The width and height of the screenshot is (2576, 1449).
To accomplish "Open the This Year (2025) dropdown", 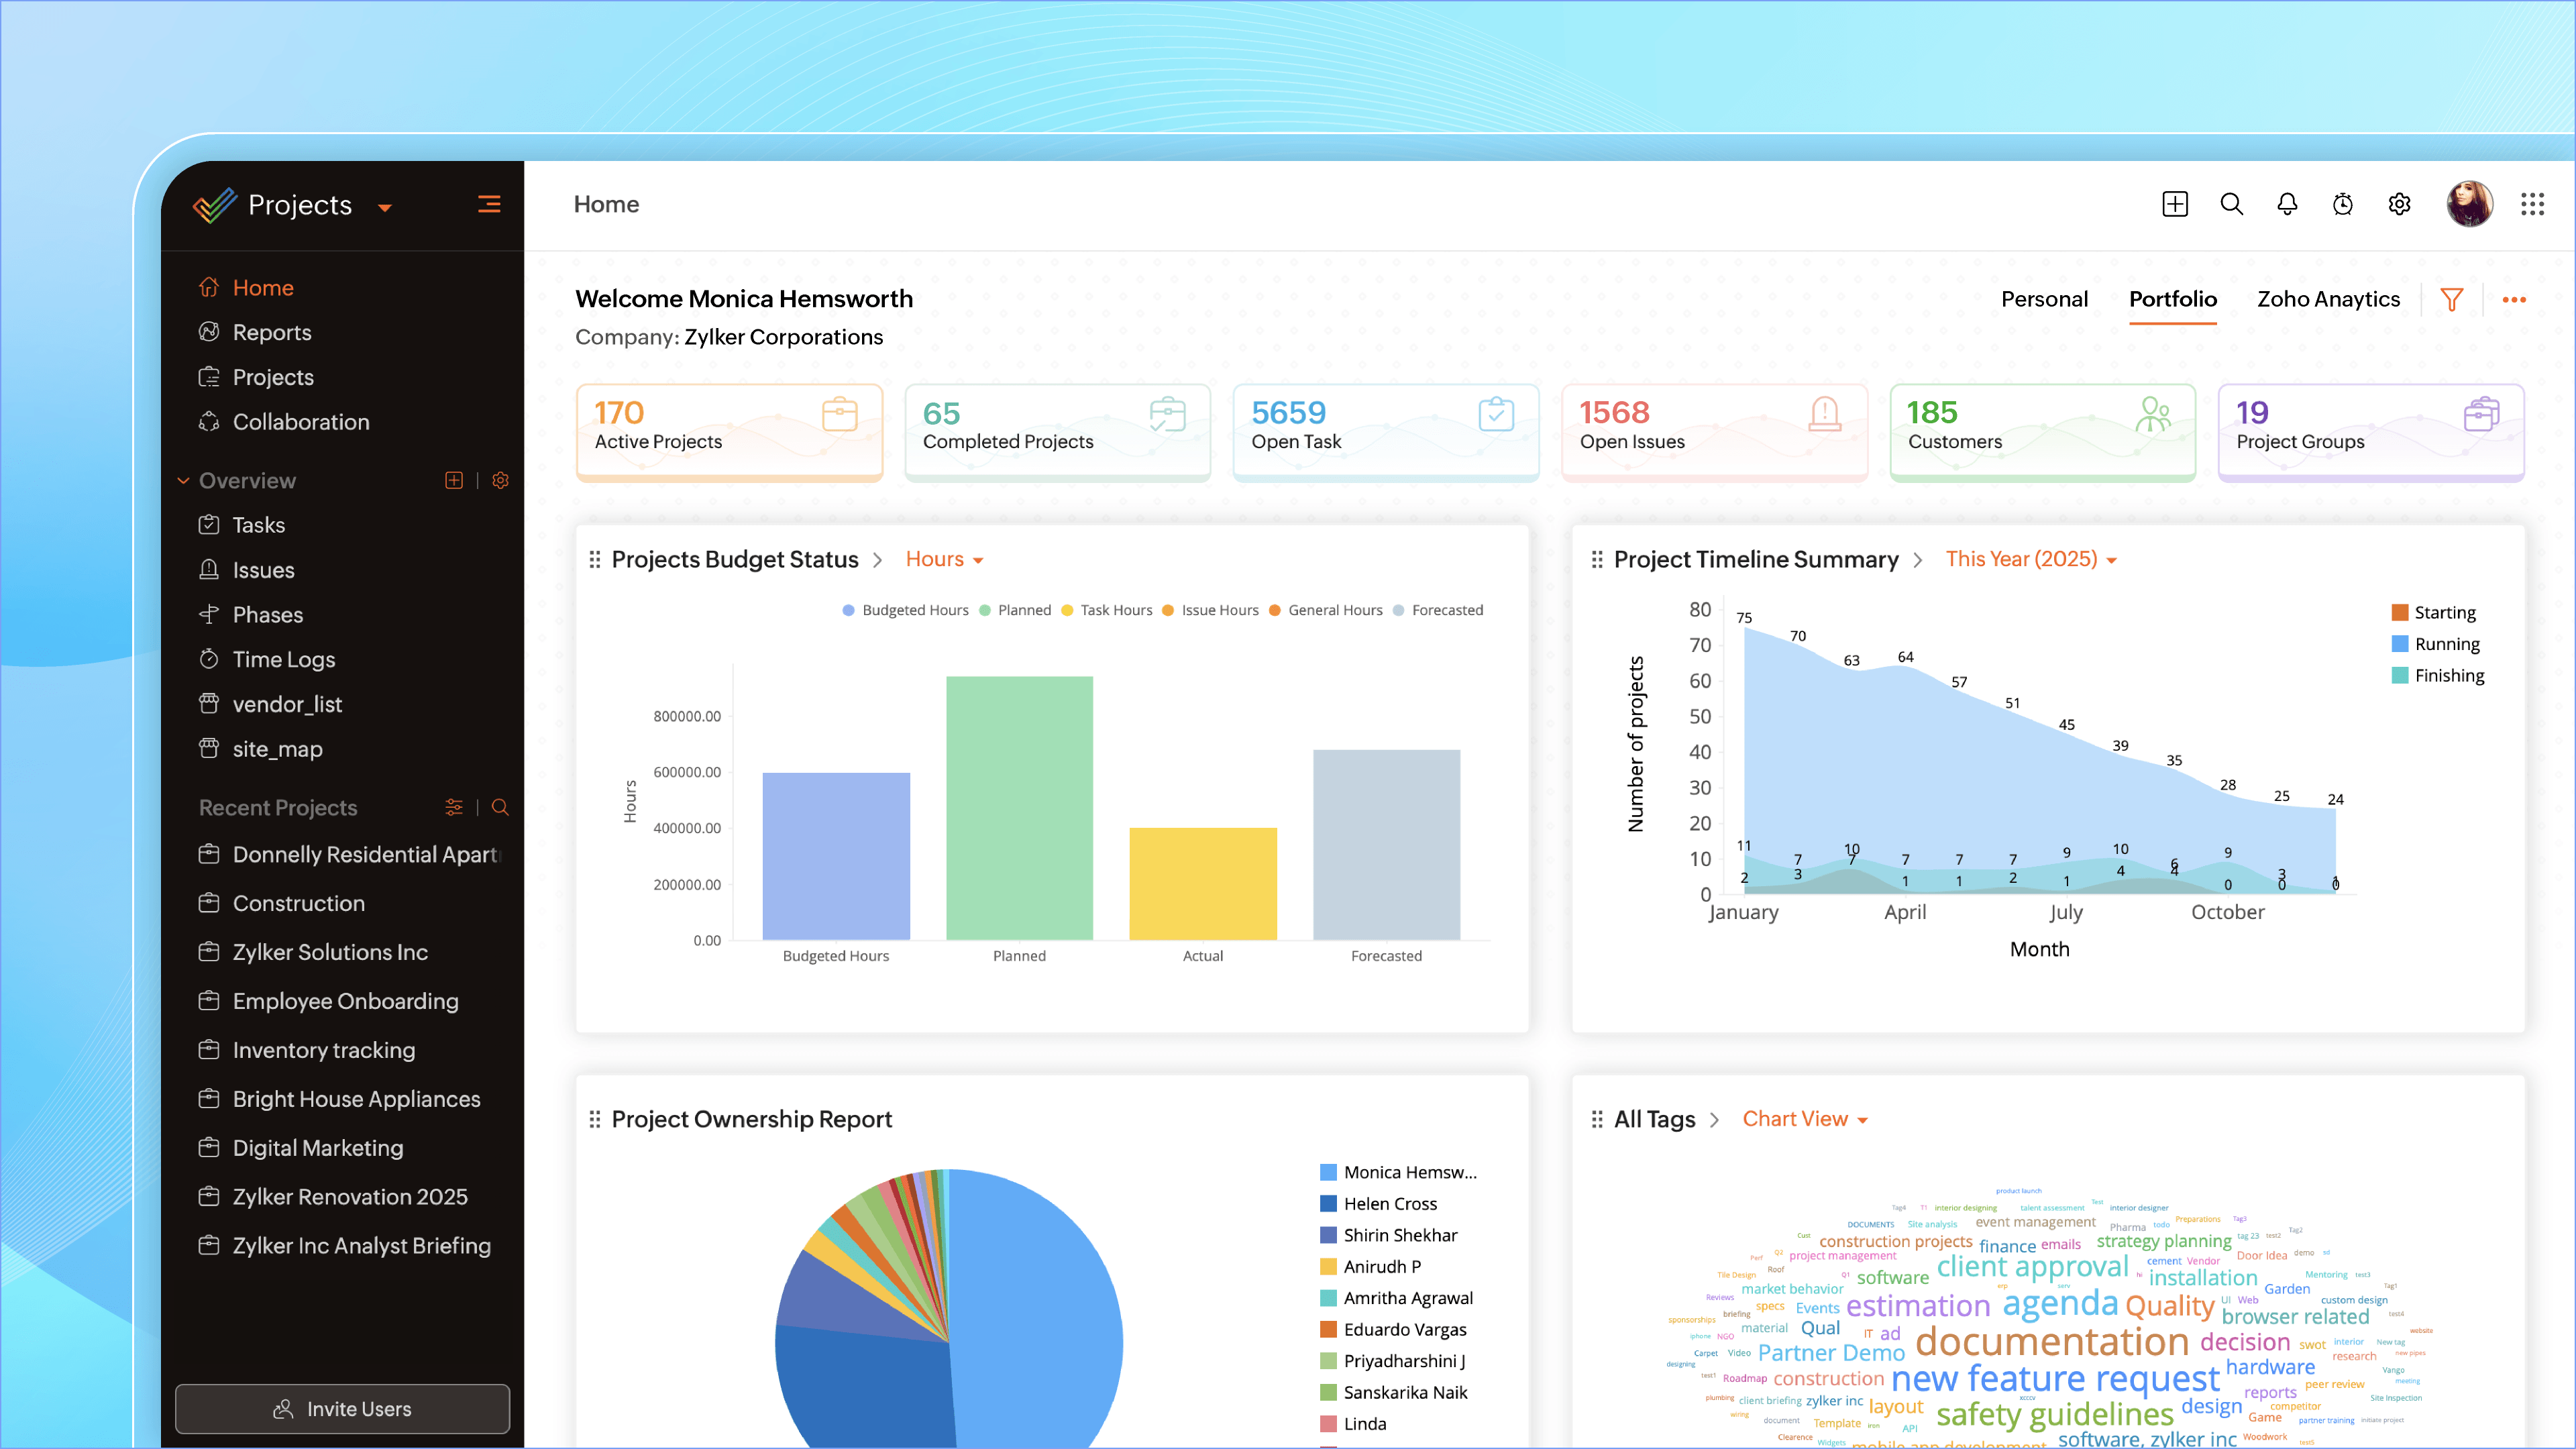I will coord(2030,559).
